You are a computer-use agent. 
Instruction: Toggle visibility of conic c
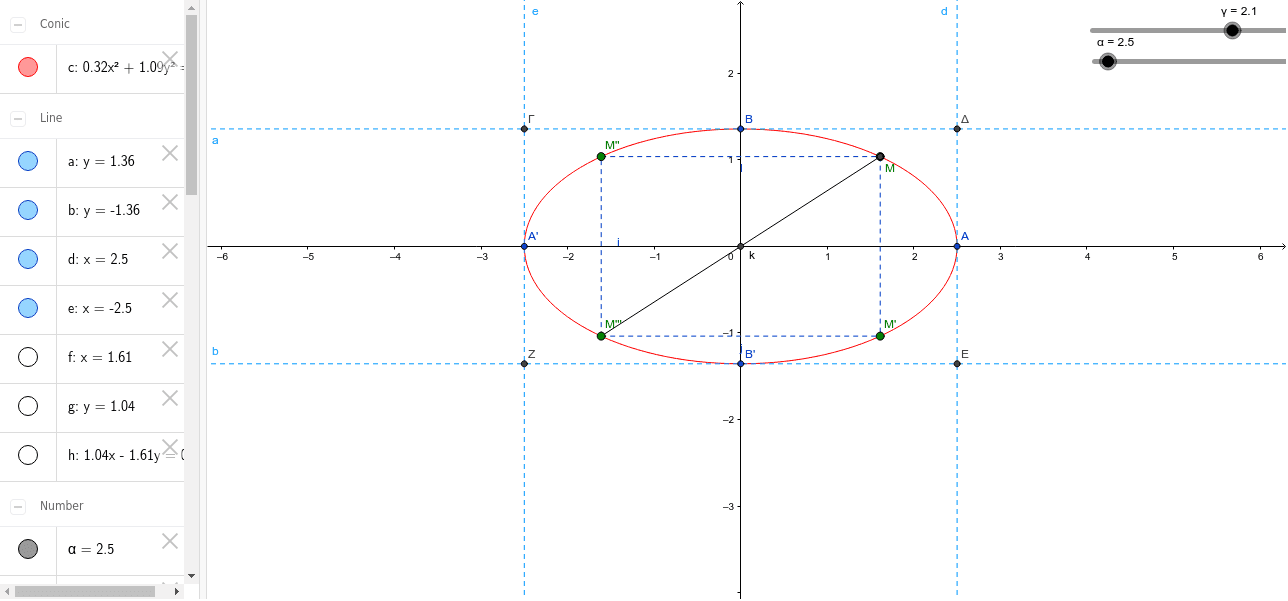28,68
